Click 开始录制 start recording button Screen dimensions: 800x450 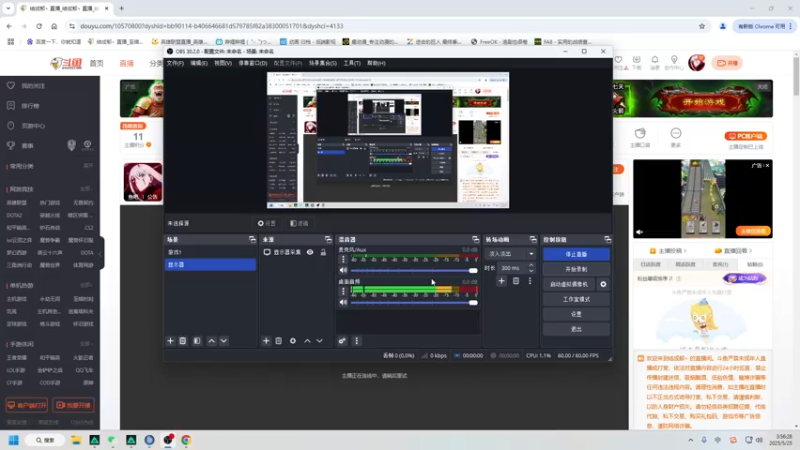coord(576,269)
